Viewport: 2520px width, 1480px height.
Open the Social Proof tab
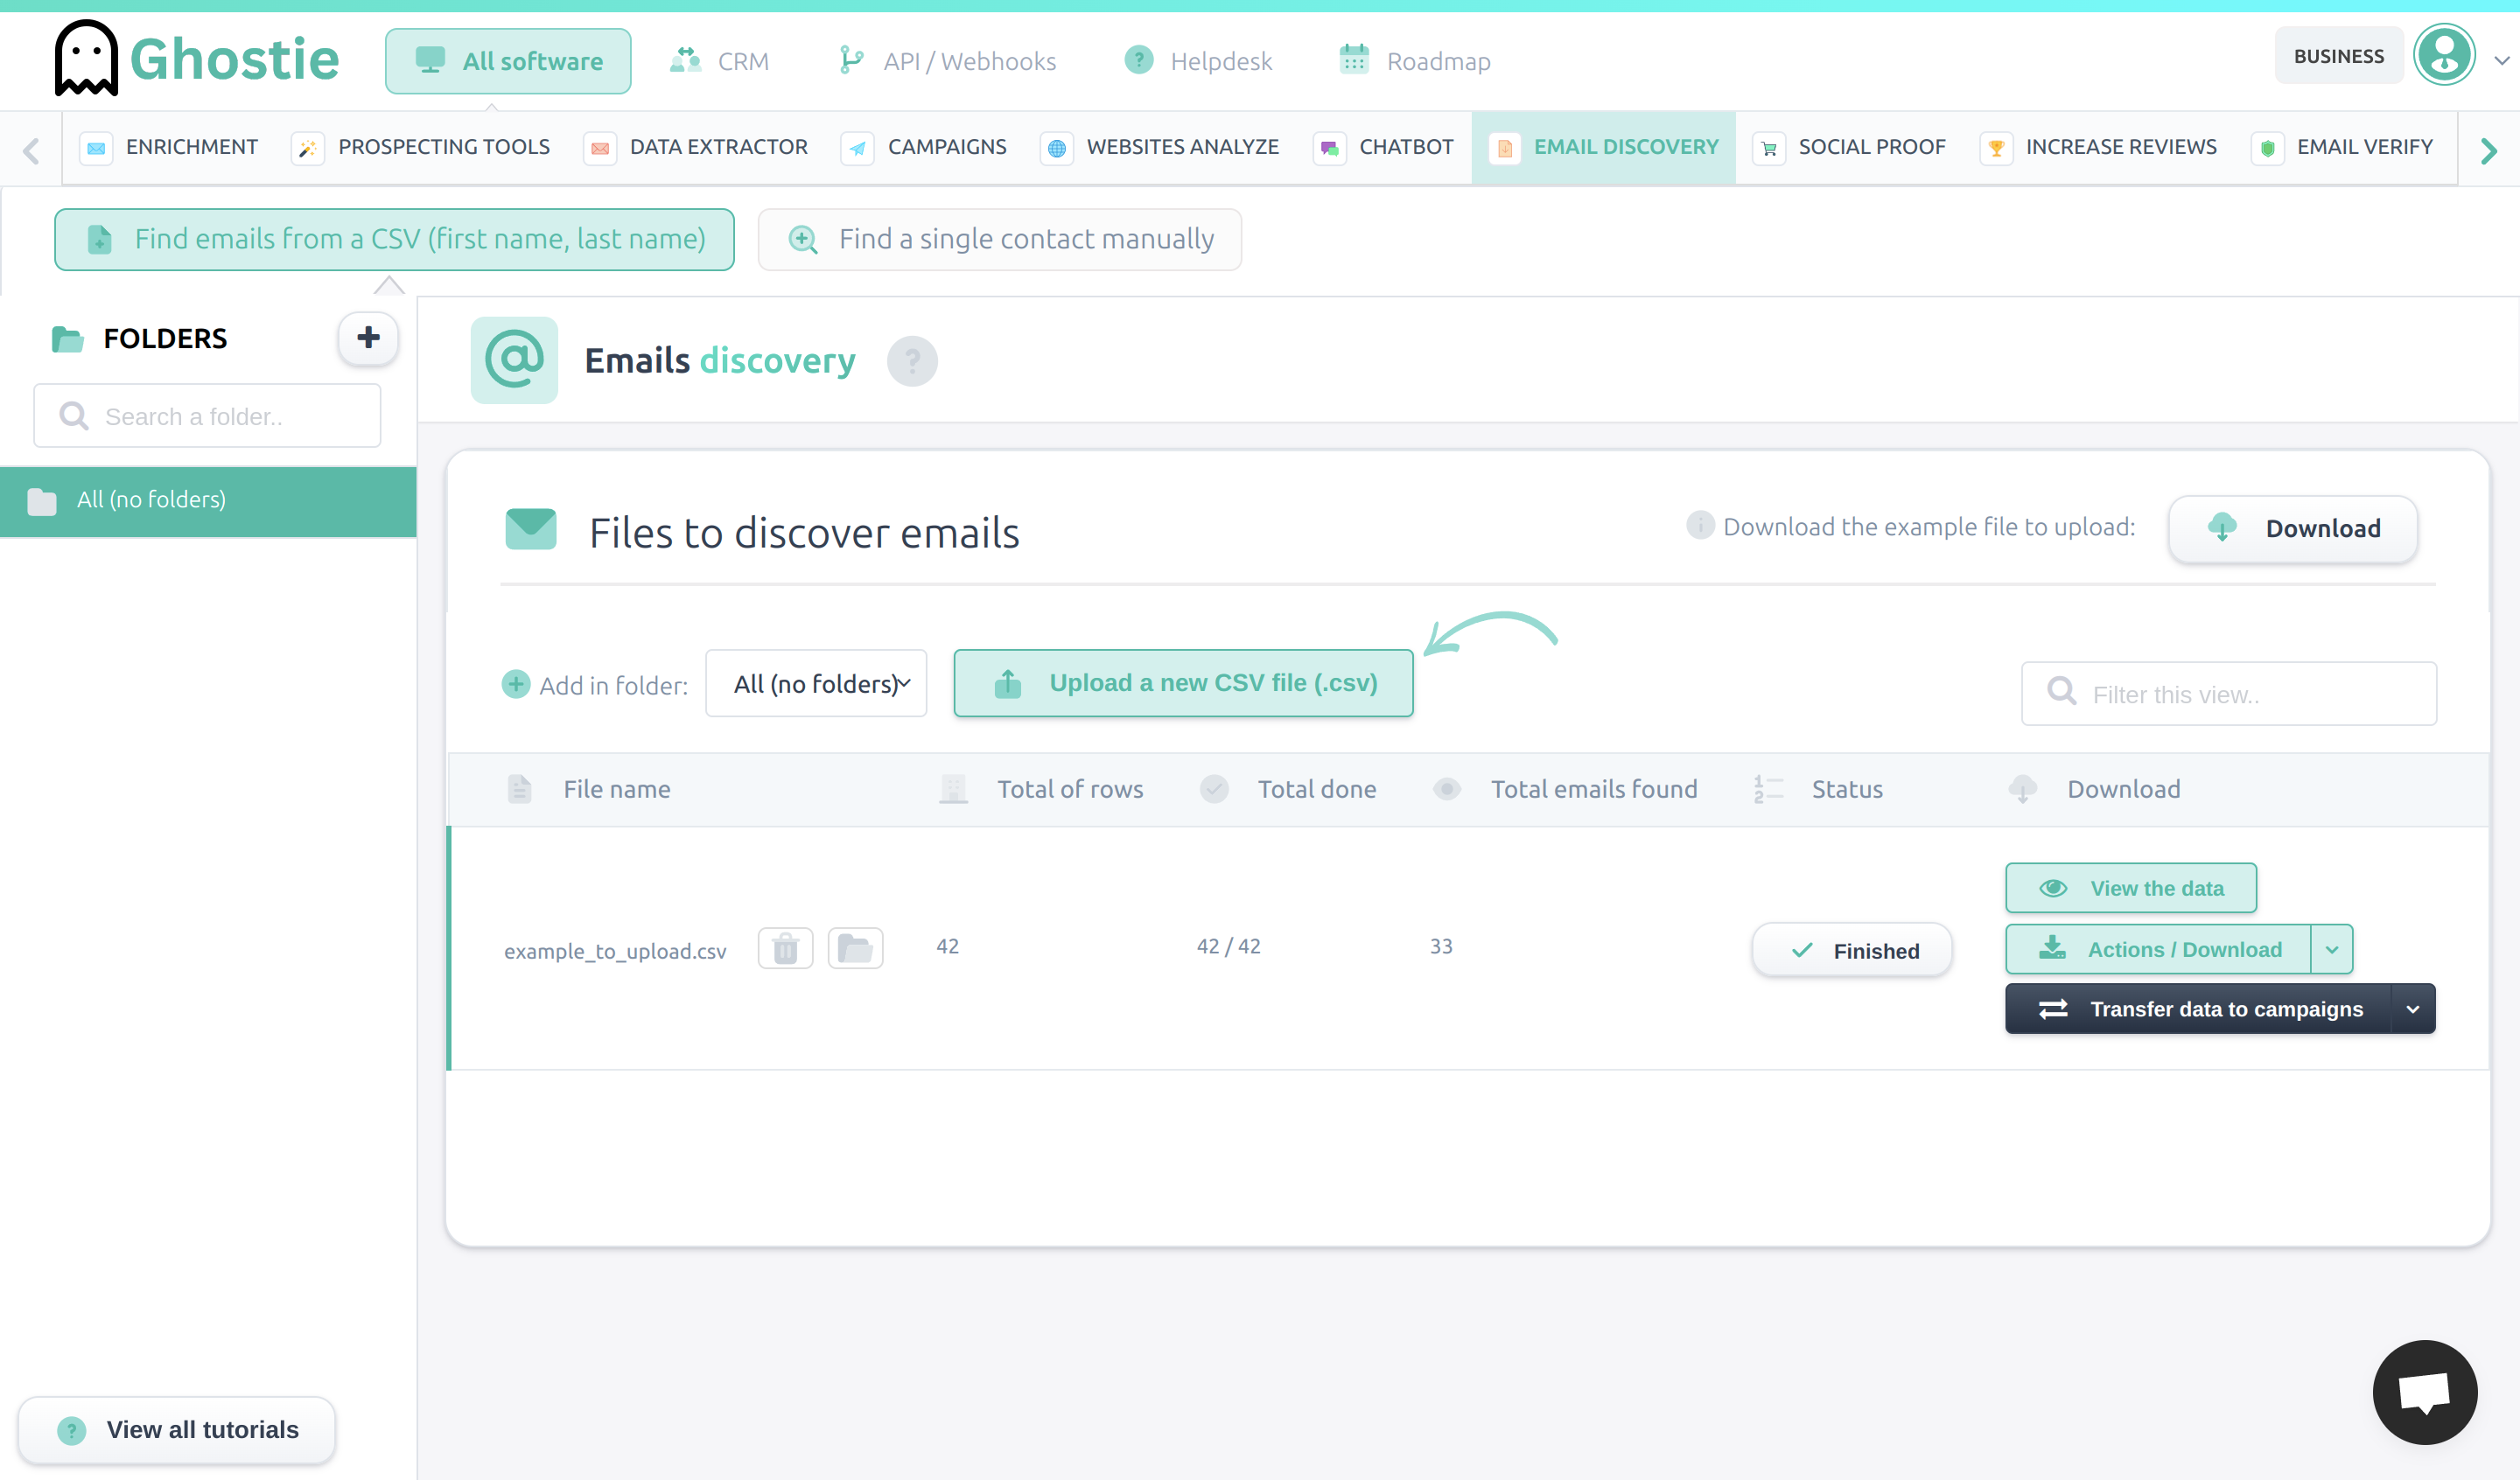pyautogui.click(x=1849, y=147)
